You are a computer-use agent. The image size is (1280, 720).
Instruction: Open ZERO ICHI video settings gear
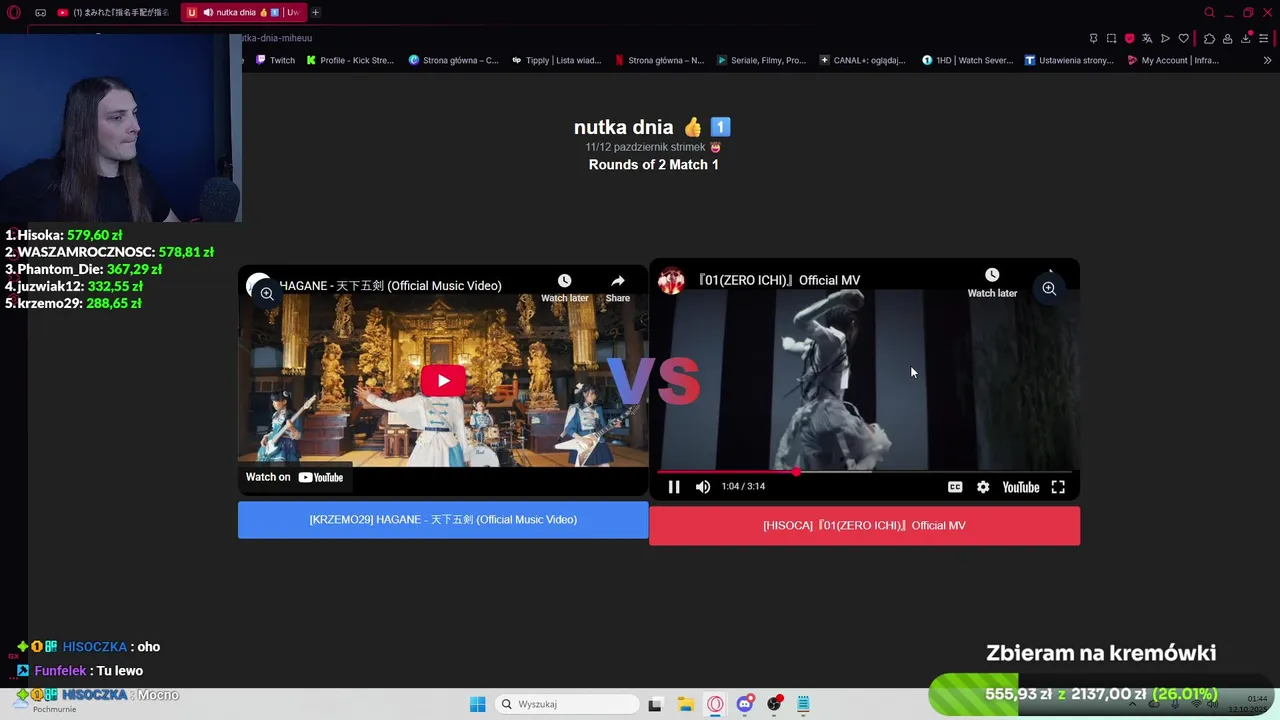pyautogui.click(x=983, y=487)
